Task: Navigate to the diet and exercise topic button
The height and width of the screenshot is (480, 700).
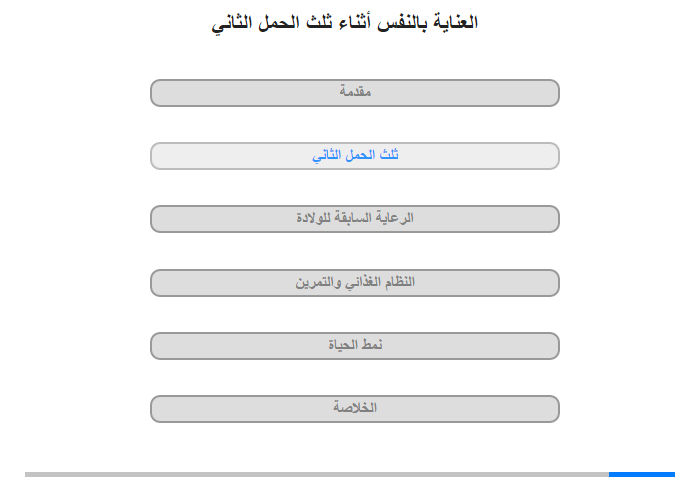Action: coord(354,283)
